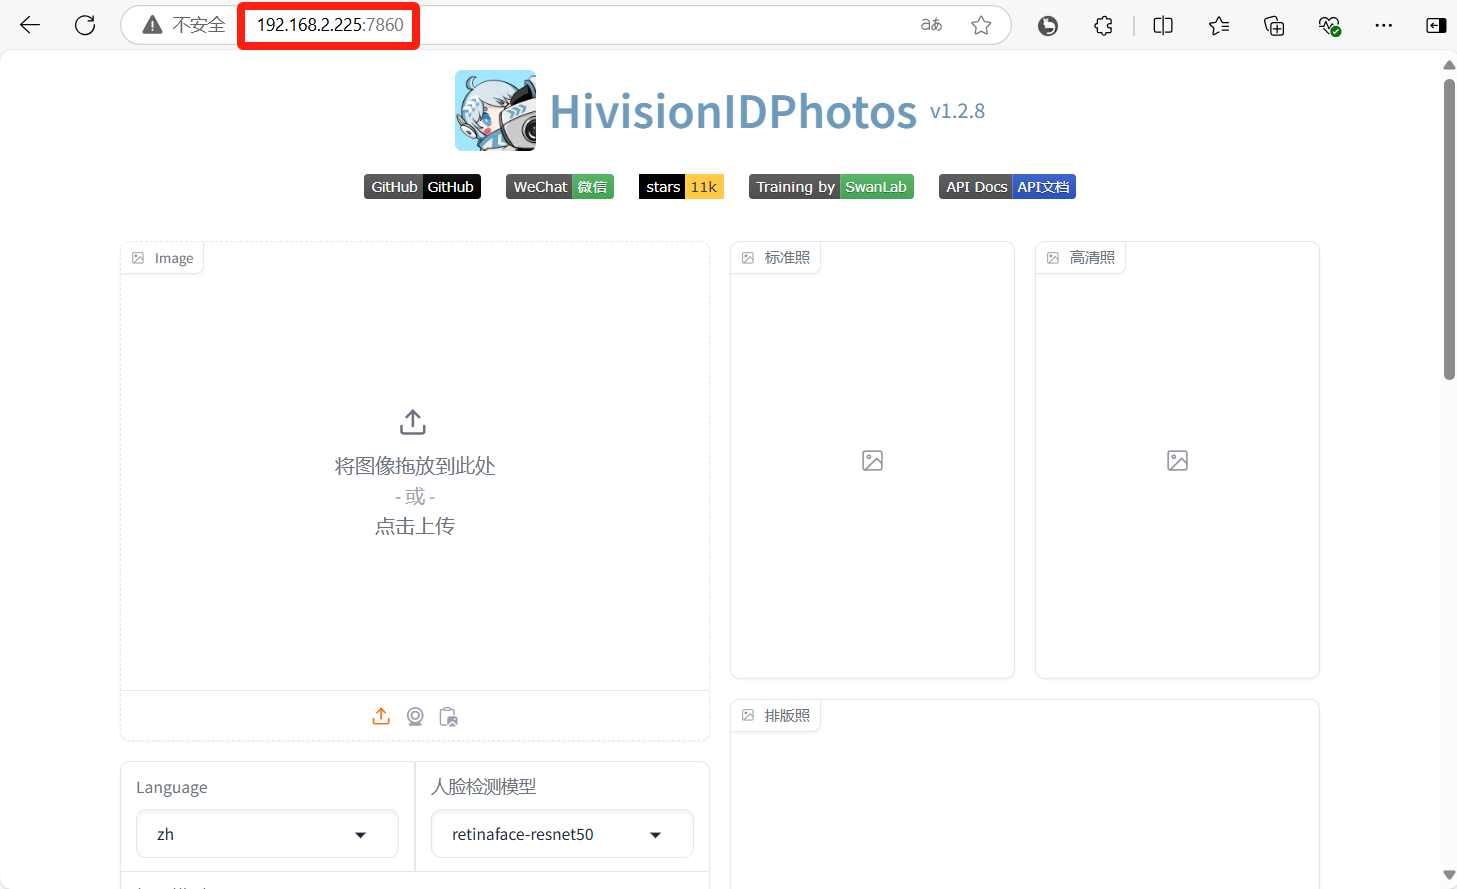Select the webcam capture icon
The image size is (1457, 889).
tap(415, 716)
